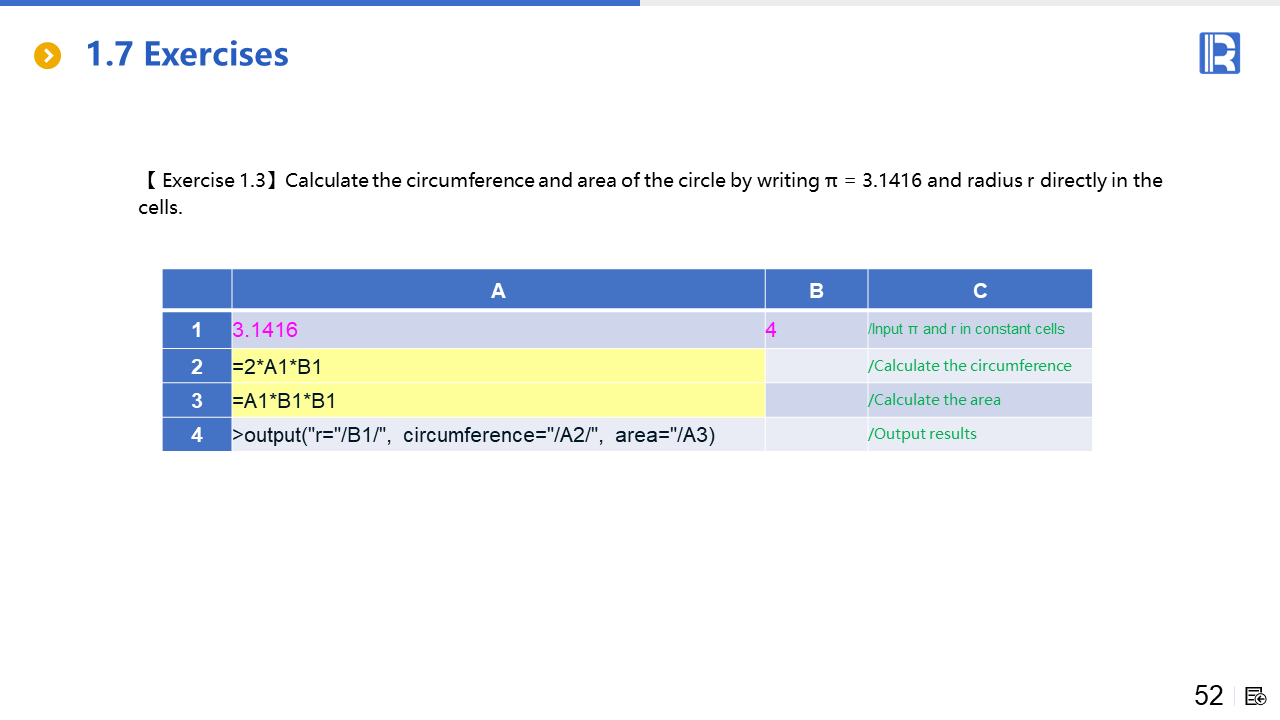
Task: Click the cell containing 3.1416
Action: [x=498, y=330]
